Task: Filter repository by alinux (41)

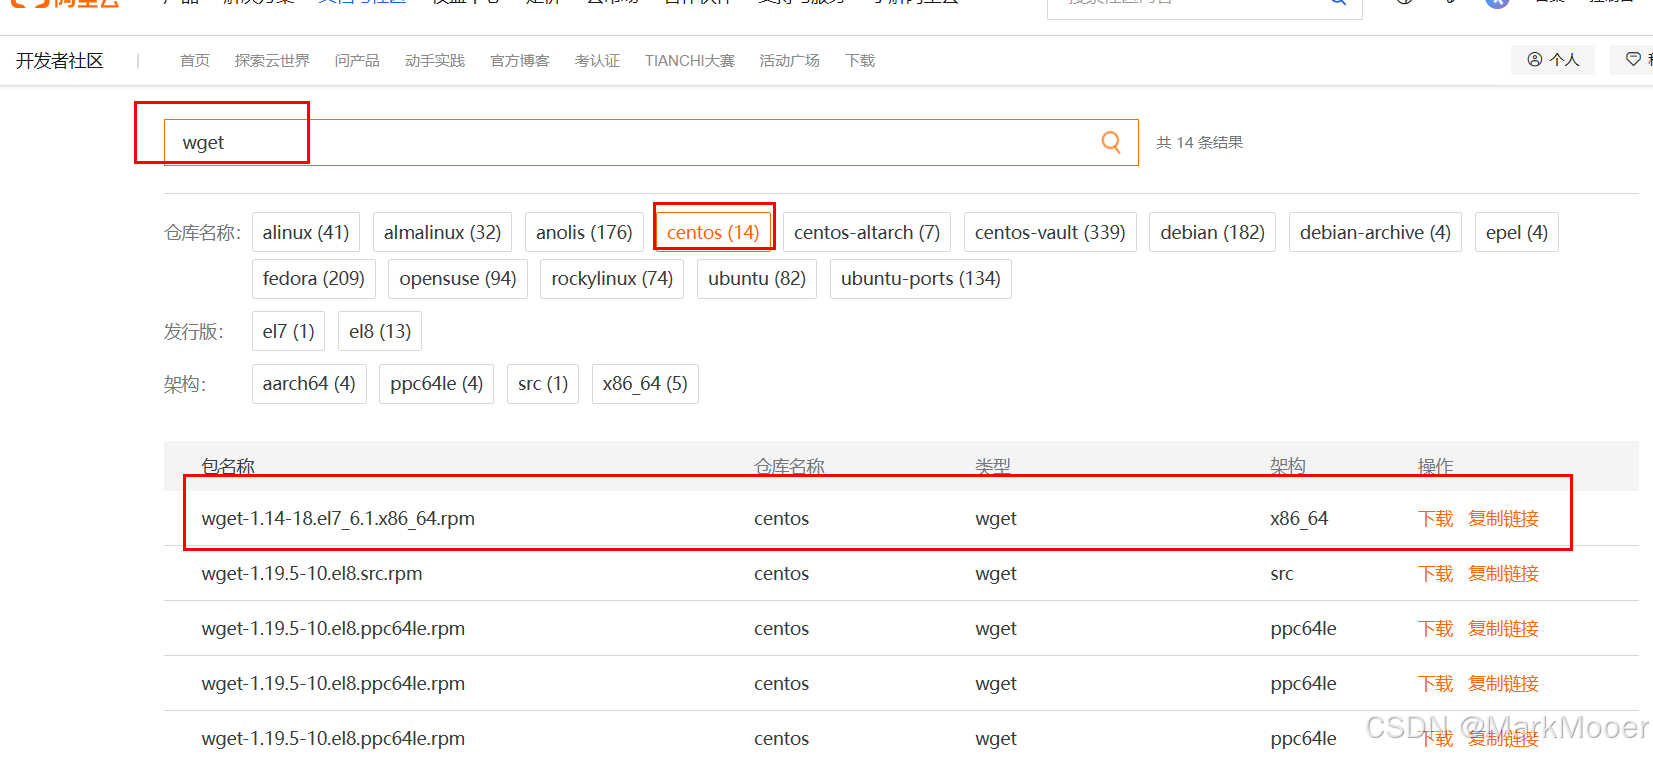Action: coord(306,232)
